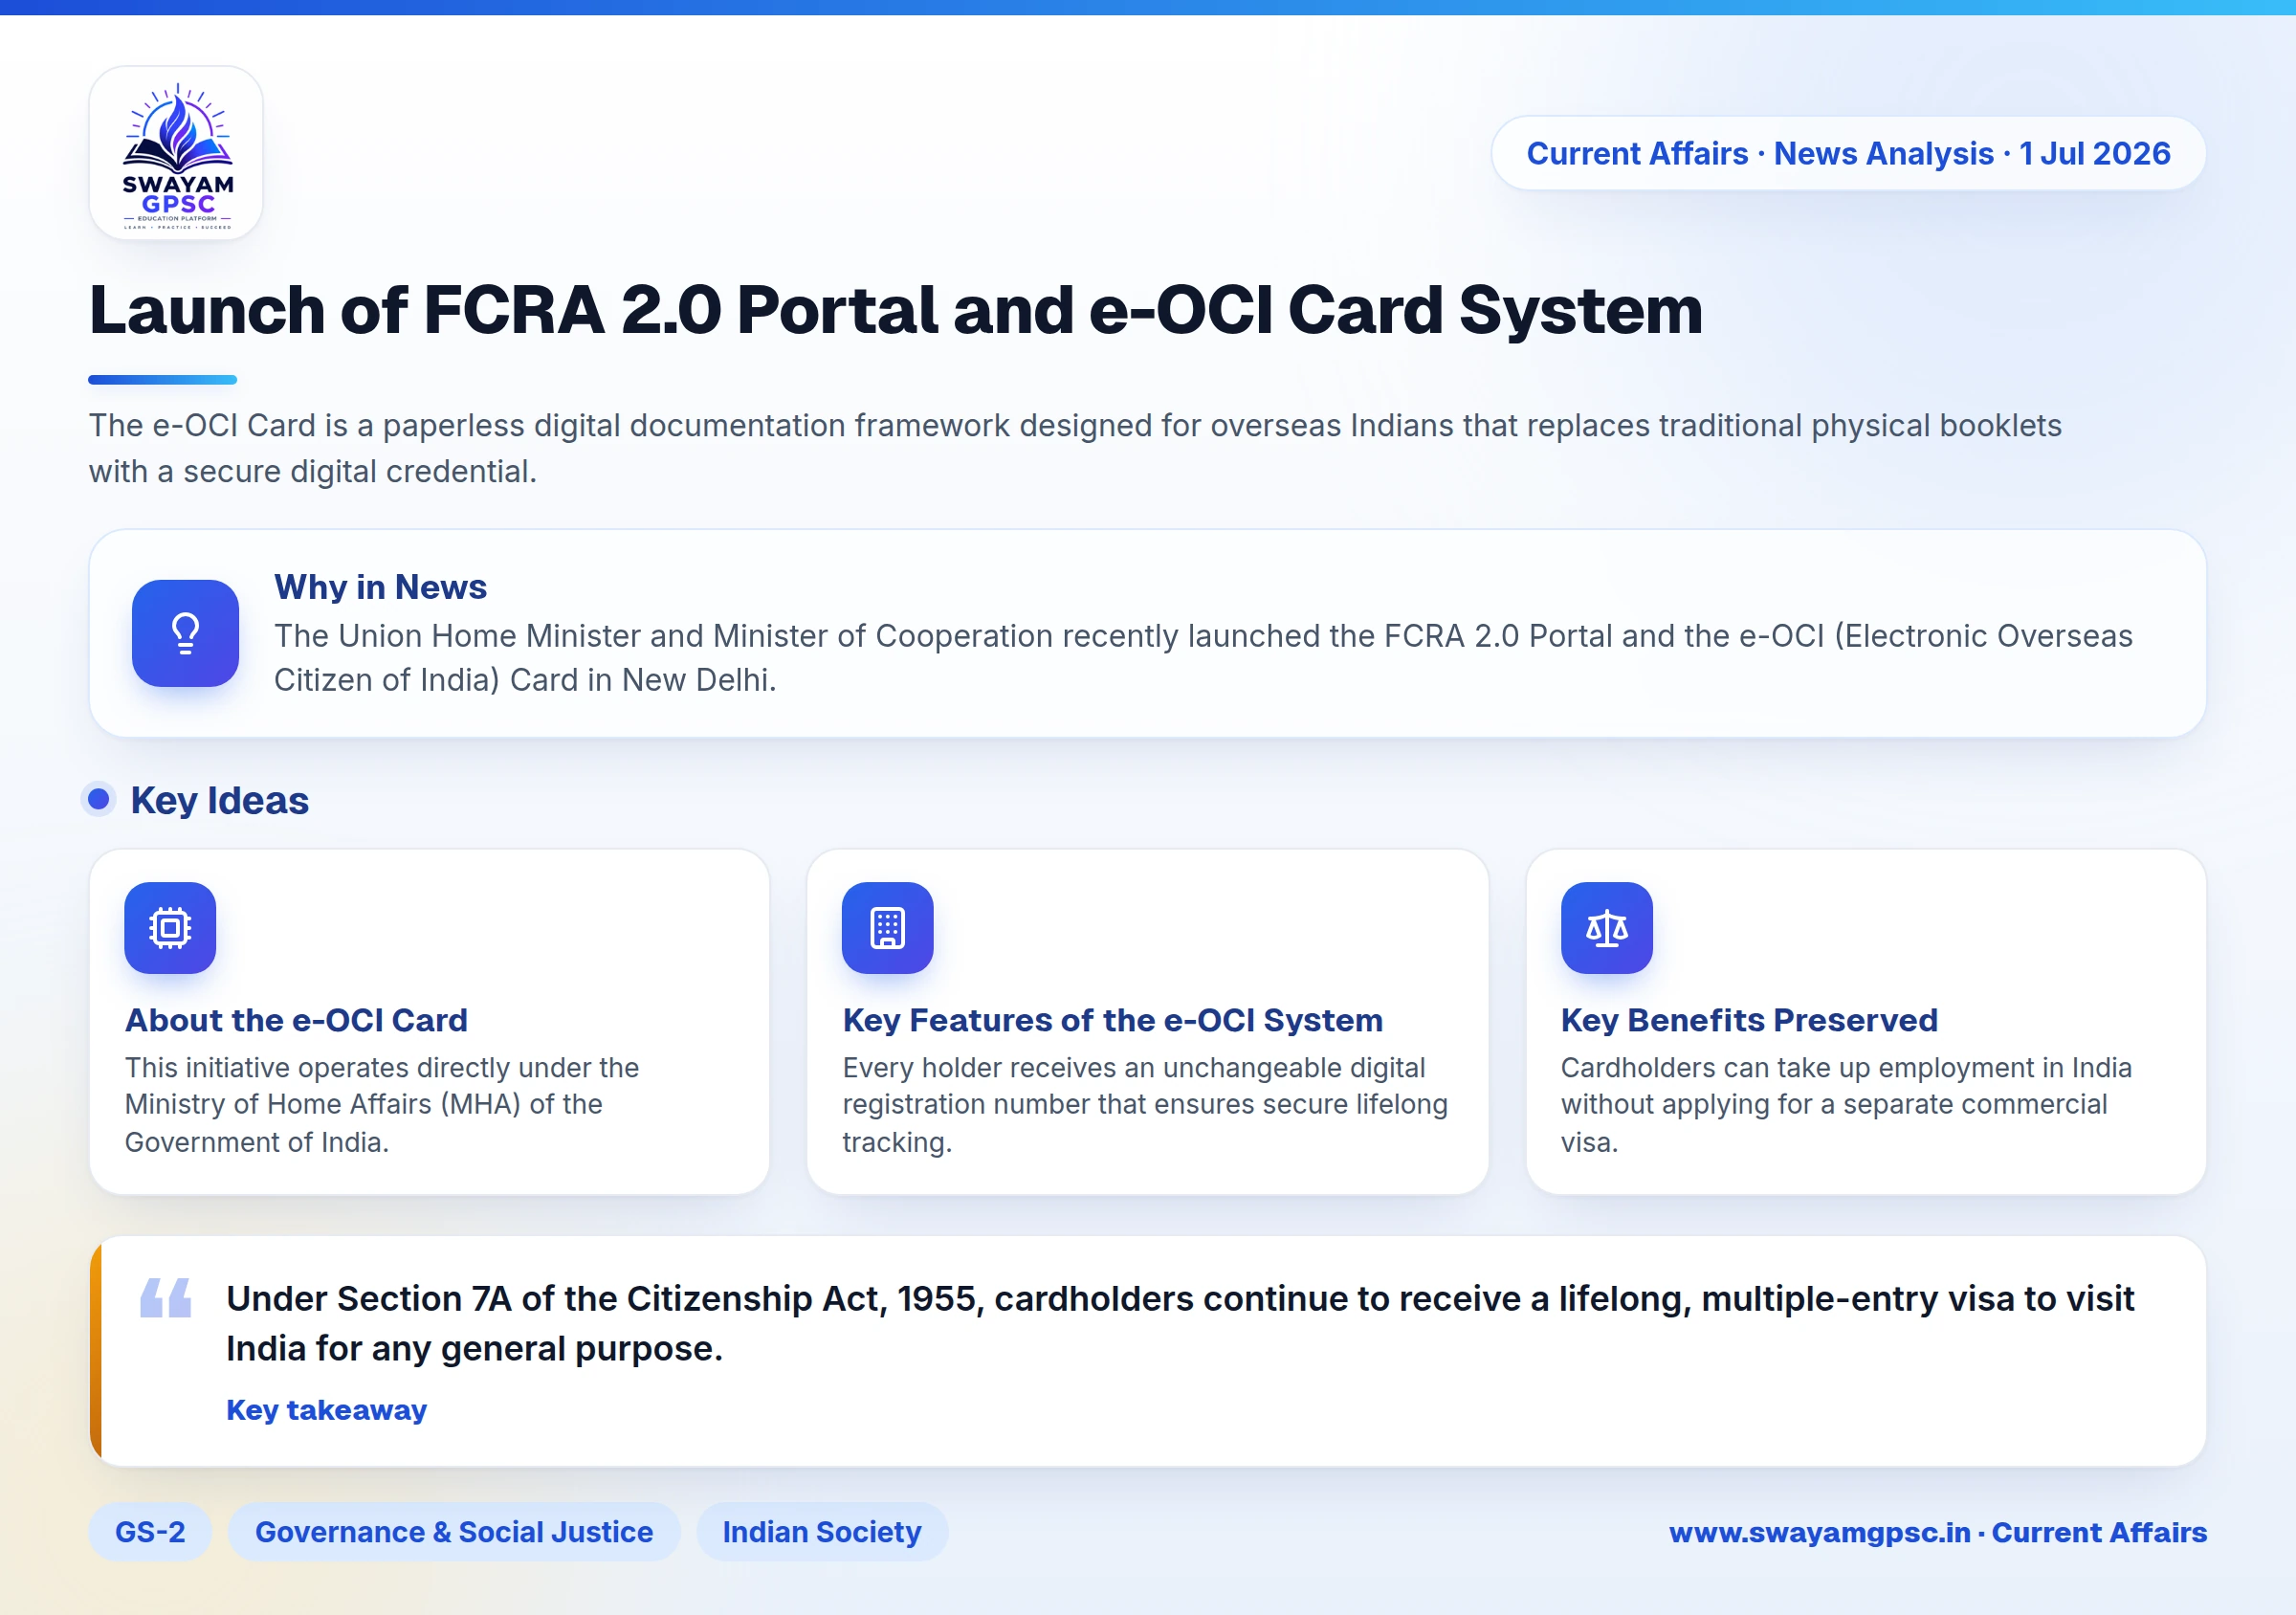The image size is (2296, 1615).
Task: Click the unchangeable digital registration number text
Action: click(1145, 1105)
